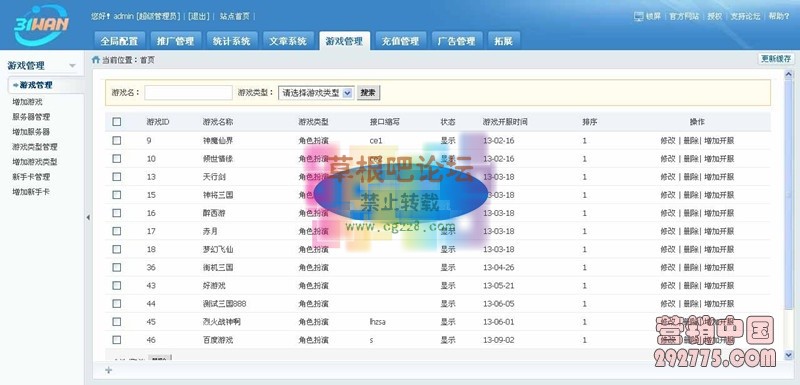
Task: Click the 首页 breadcrumb text
Action: [147, 60]
